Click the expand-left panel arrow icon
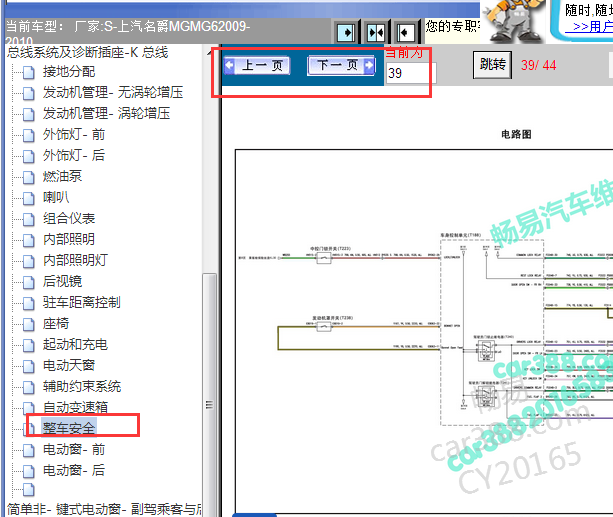Image resolution: width=613 pixels, height=517 pixels. coord(405,32)
